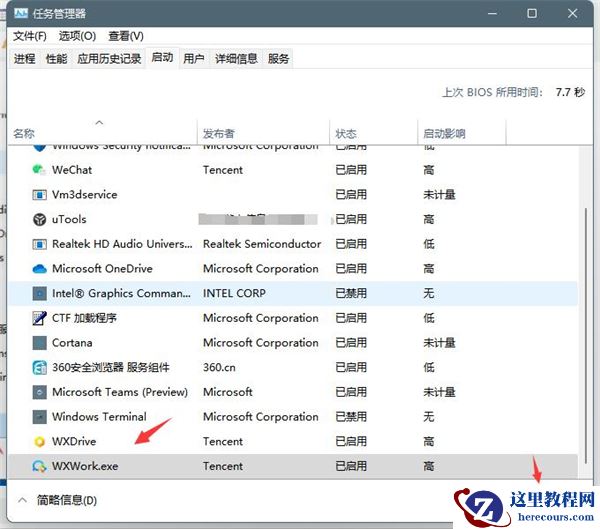The height and width of the screenshot is (529, 600).
Task: Click the Realtek HD Audio icon
Action: pos(39,244)
